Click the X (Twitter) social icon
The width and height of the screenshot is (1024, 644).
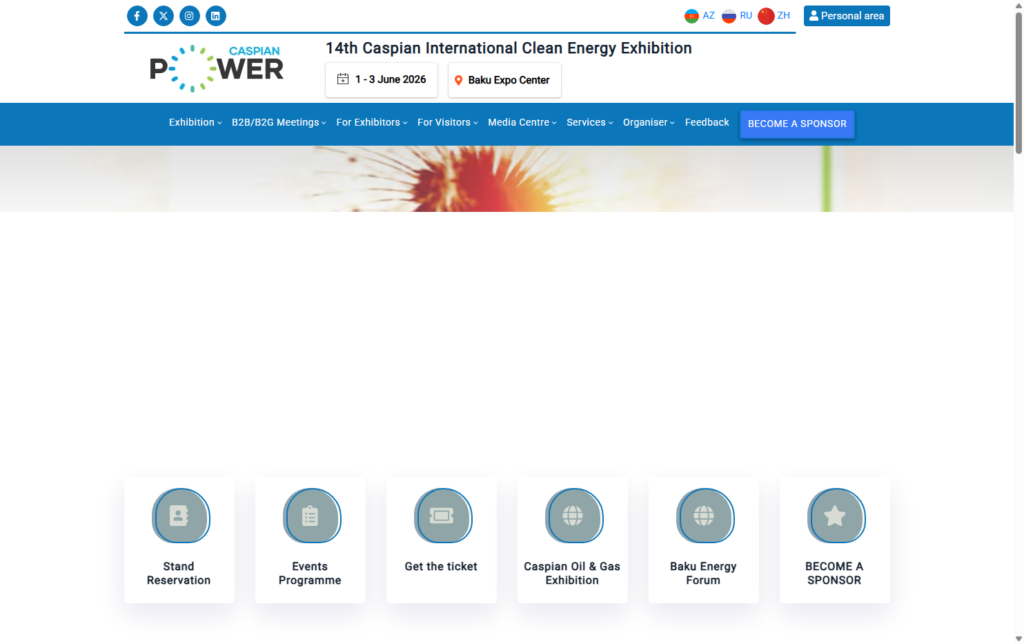163,15
